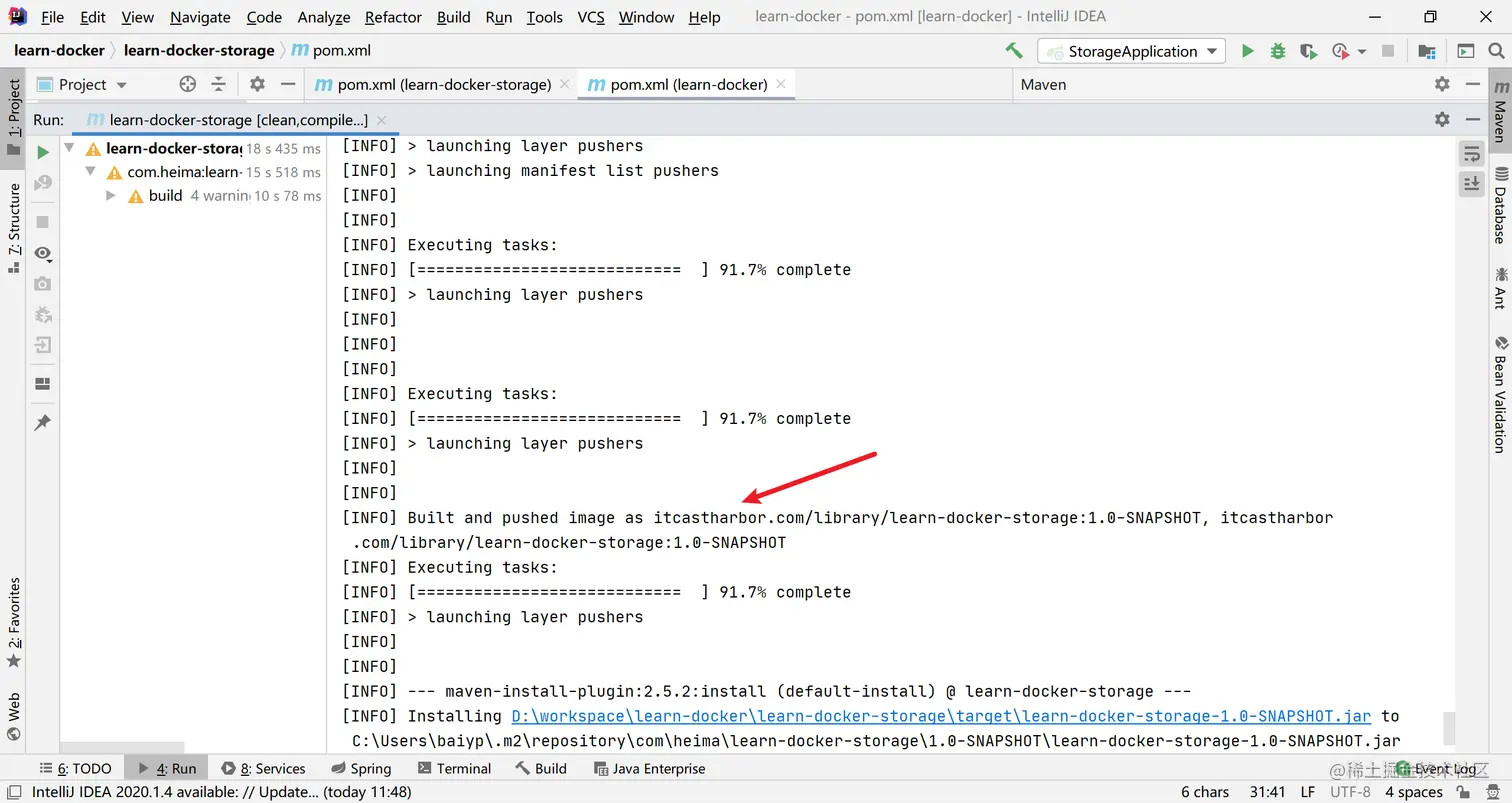Run the StorageApplication configuration
This screenshot has width=1512, height=803.
tap(1248, 51)
